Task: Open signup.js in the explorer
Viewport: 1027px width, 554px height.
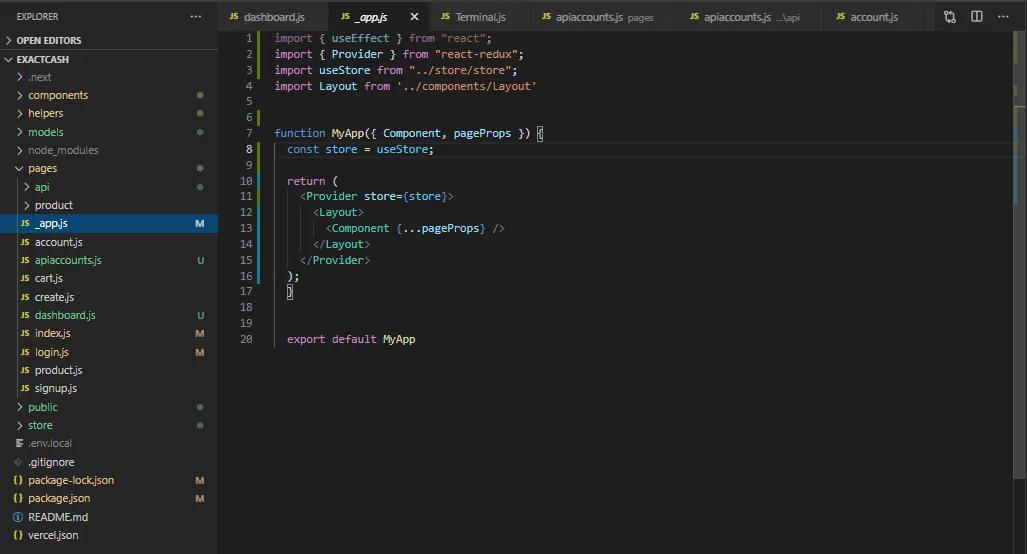Action: click(x=56, y=388)
